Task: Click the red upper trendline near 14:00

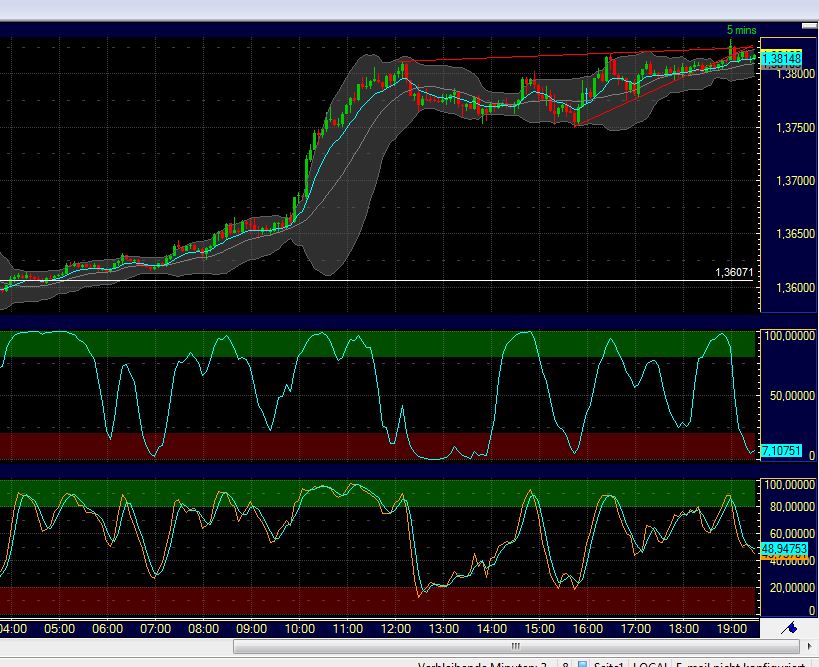Action: (490, 56)
